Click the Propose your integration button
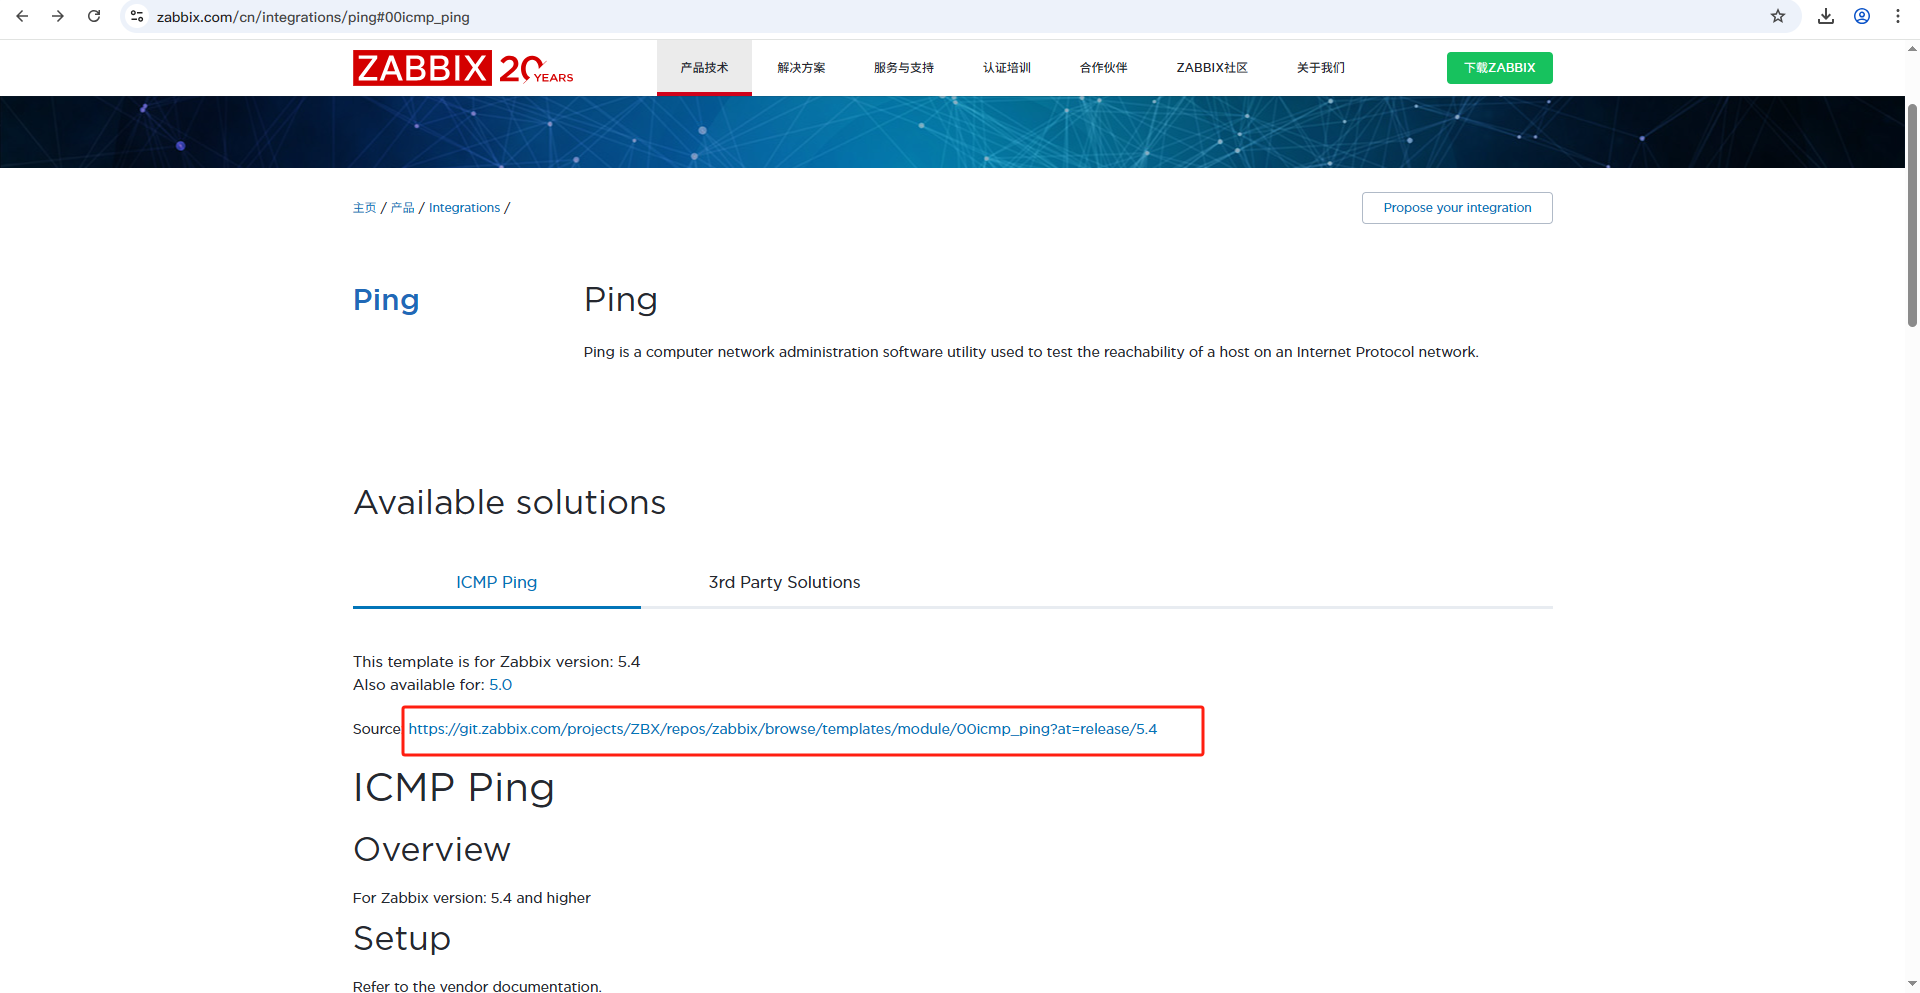The image size is (1920, 993). pos(1456,208)
